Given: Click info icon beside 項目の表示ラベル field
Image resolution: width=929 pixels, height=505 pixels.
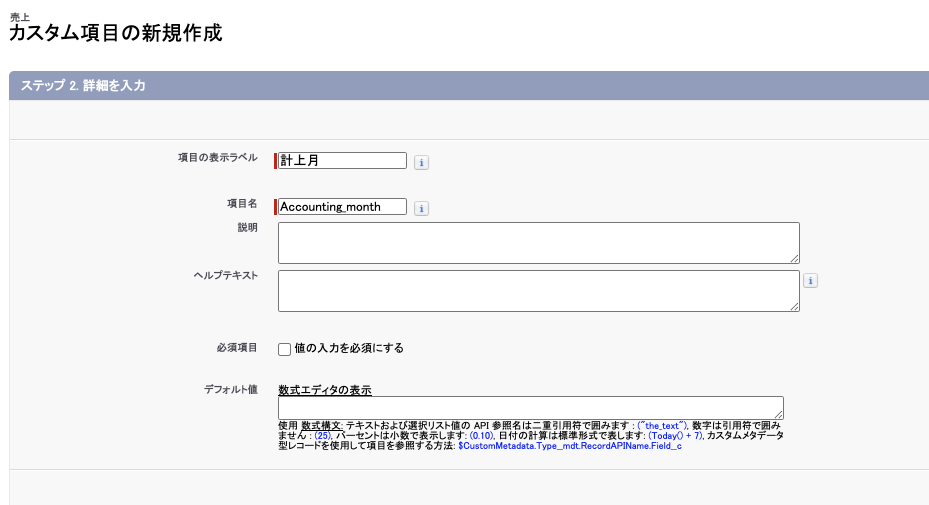Looking at the screenshot, I should pos(421,162).
